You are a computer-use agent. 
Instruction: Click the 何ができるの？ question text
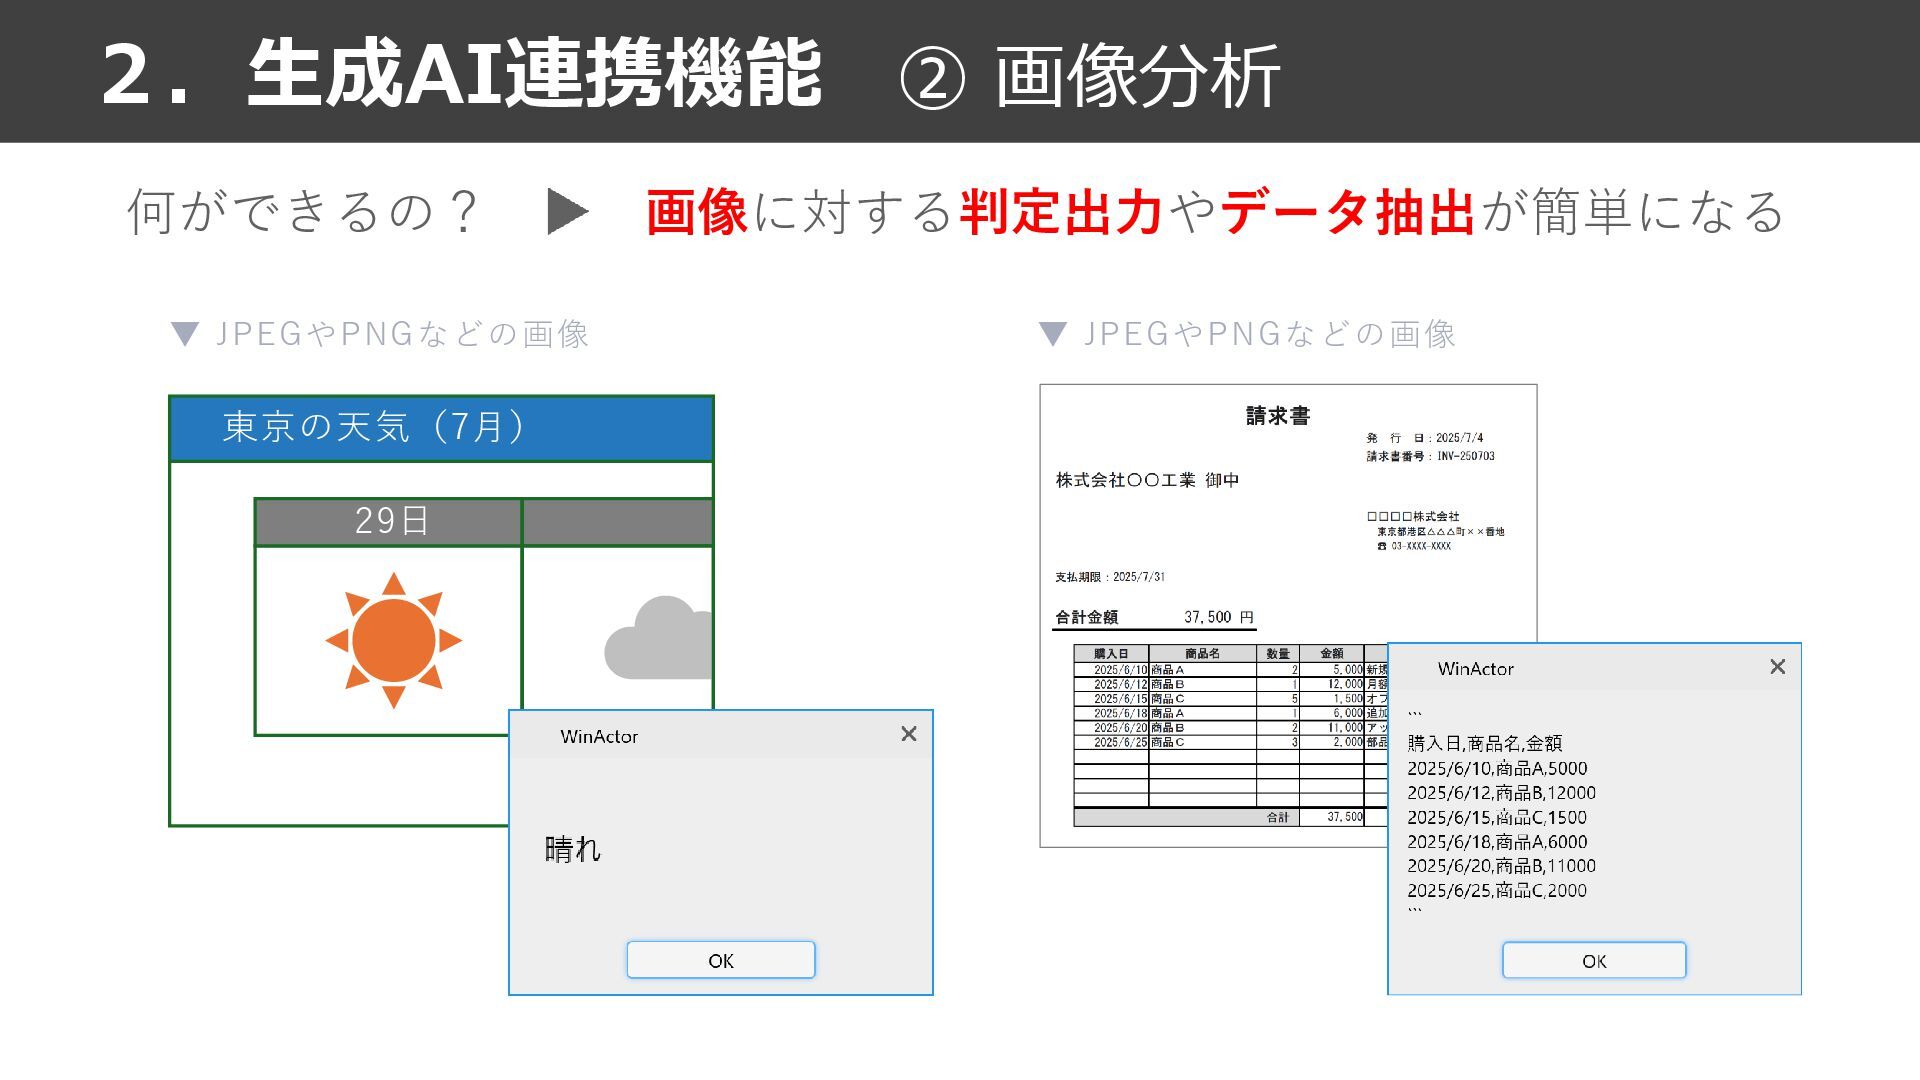(306, 211)
